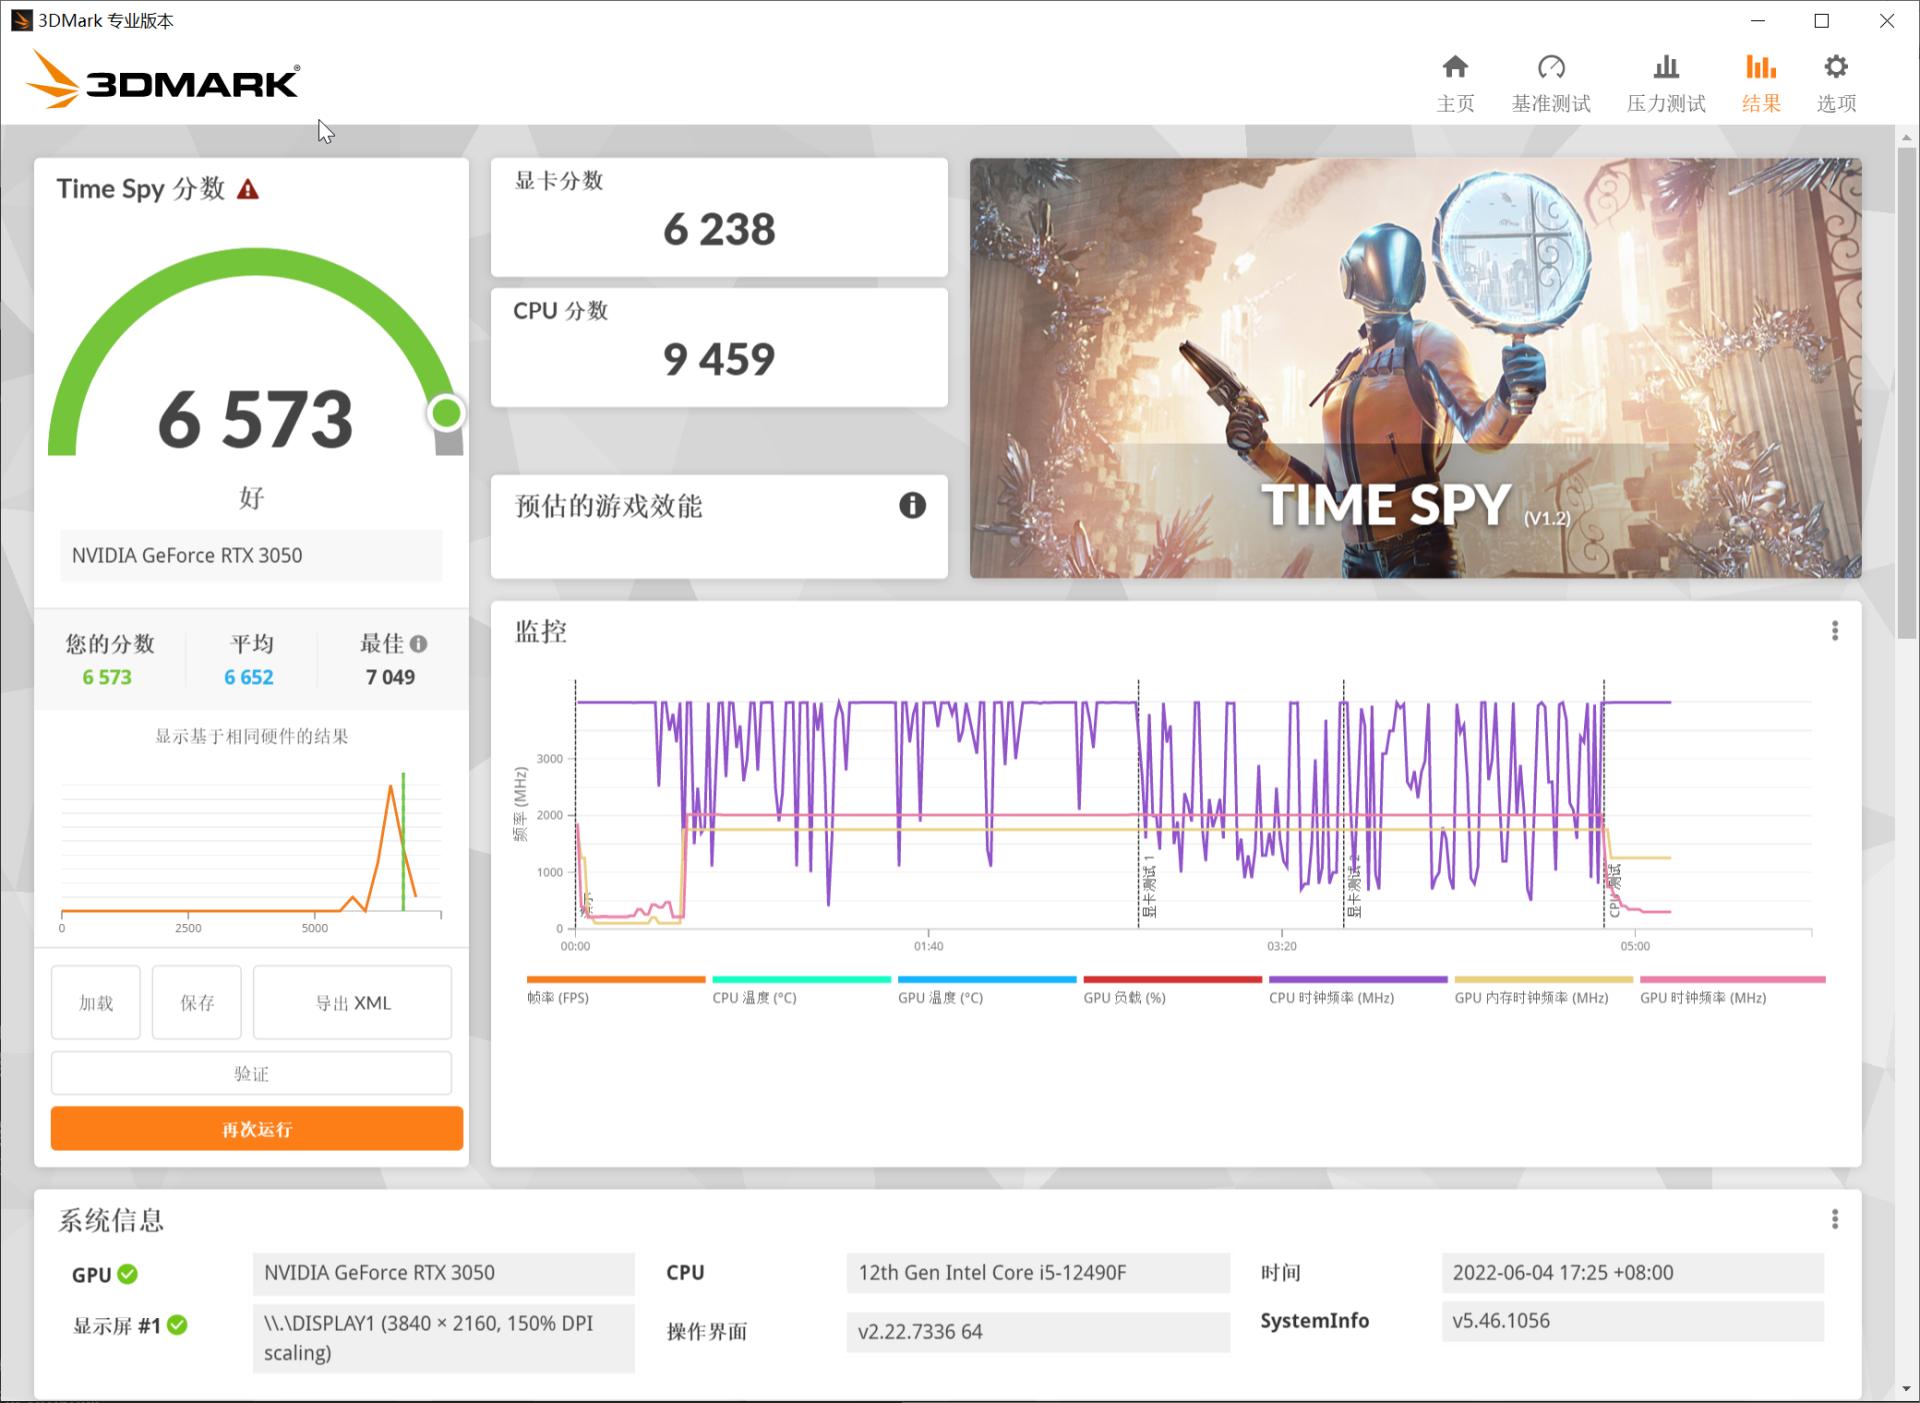This screenshot has width=1920, height=1403.
Task: Open the 监控 panel three-dot menu
Action: point(1834,631)
